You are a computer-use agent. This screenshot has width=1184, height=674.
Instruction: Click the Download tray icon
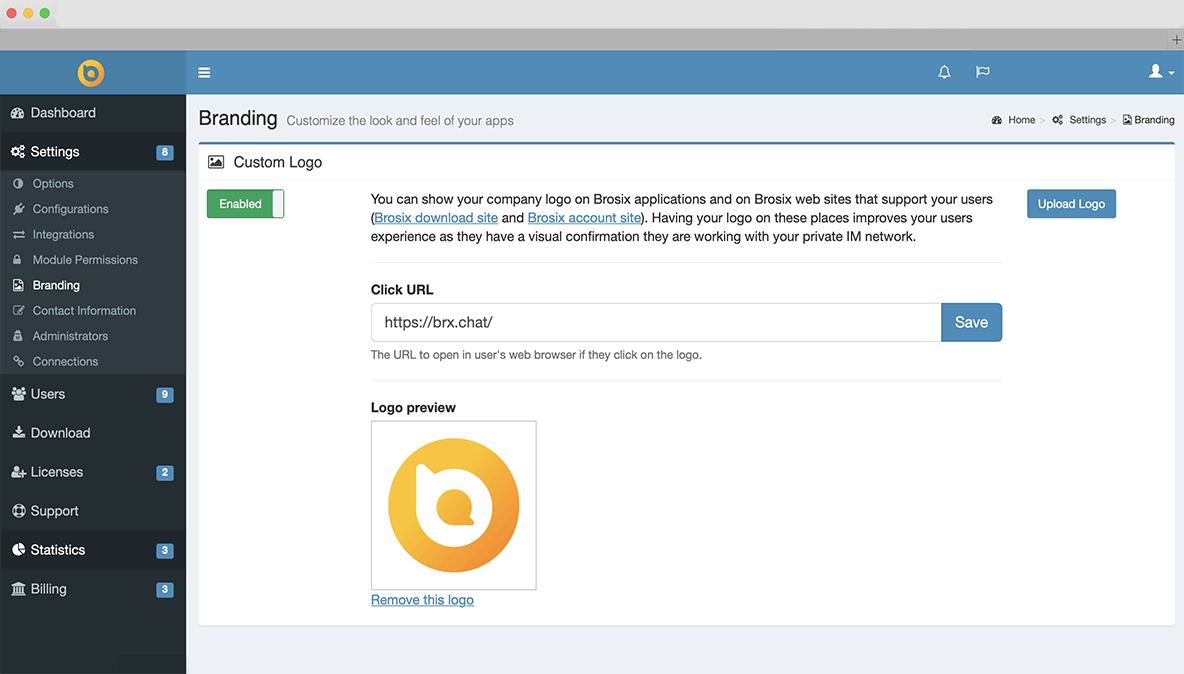tap(19, 432)
